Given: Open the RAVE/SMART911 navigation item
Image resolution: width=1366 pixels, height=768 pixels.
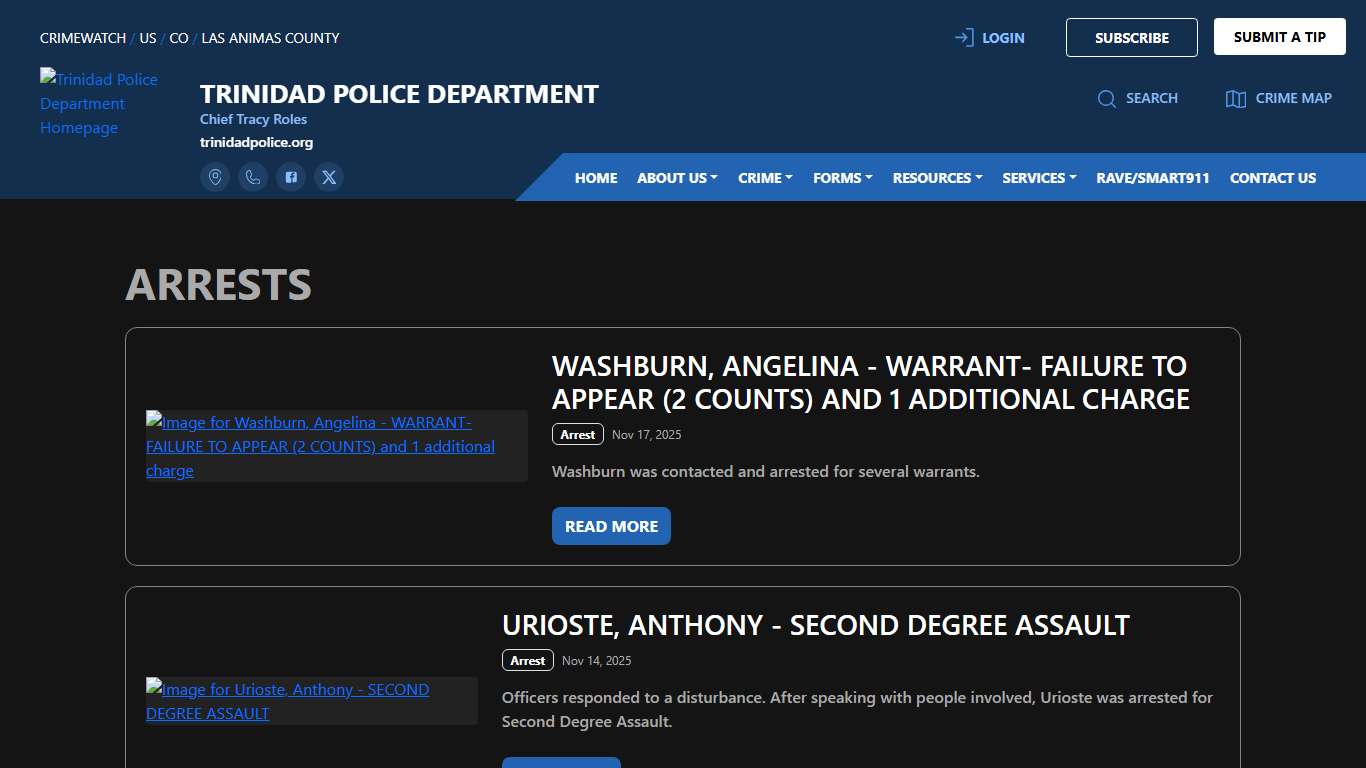Looking at the screenshot, I should point(1152,177).
